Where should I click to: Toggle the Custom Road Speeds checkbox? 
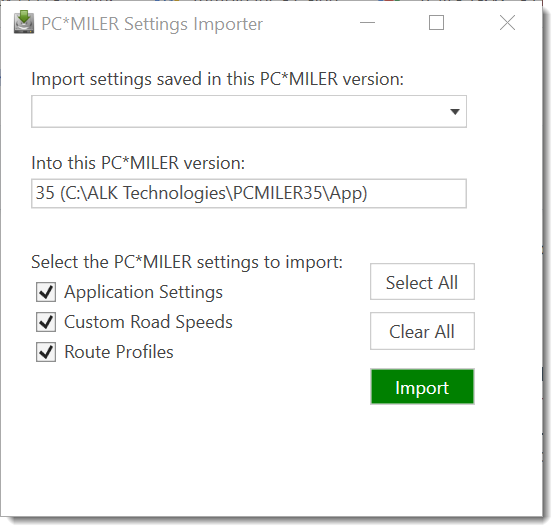(x=46, y=322)
